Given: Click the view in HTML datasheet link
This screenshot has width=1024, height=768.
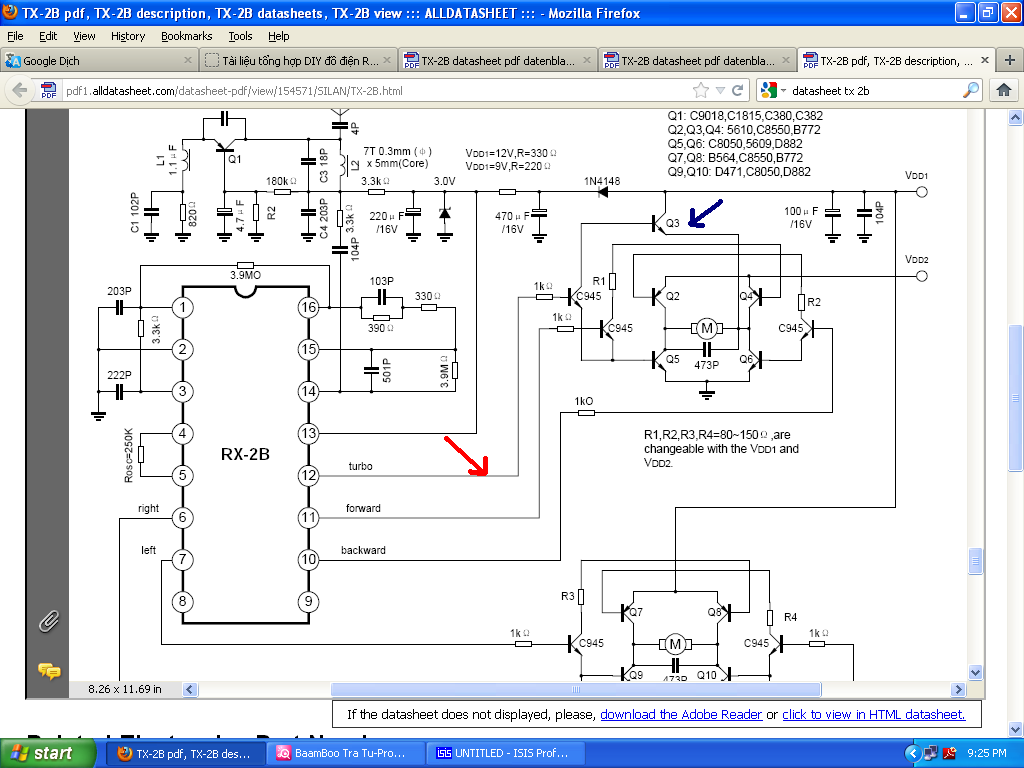Looking at the screenshot, I should 874,714.
